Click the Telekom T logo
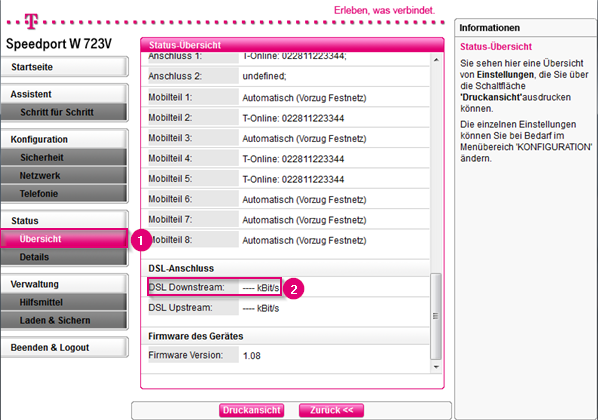 pyautogui.click(x=31, y=21)
